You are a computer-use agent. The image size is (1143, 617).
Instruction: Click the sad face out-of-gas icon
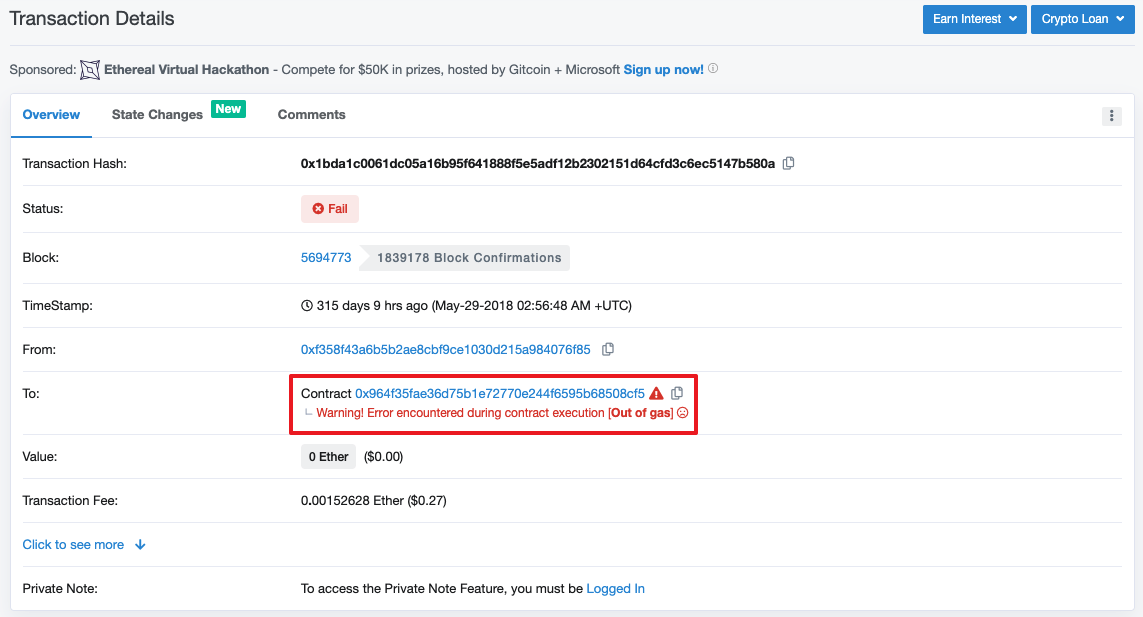682,413
